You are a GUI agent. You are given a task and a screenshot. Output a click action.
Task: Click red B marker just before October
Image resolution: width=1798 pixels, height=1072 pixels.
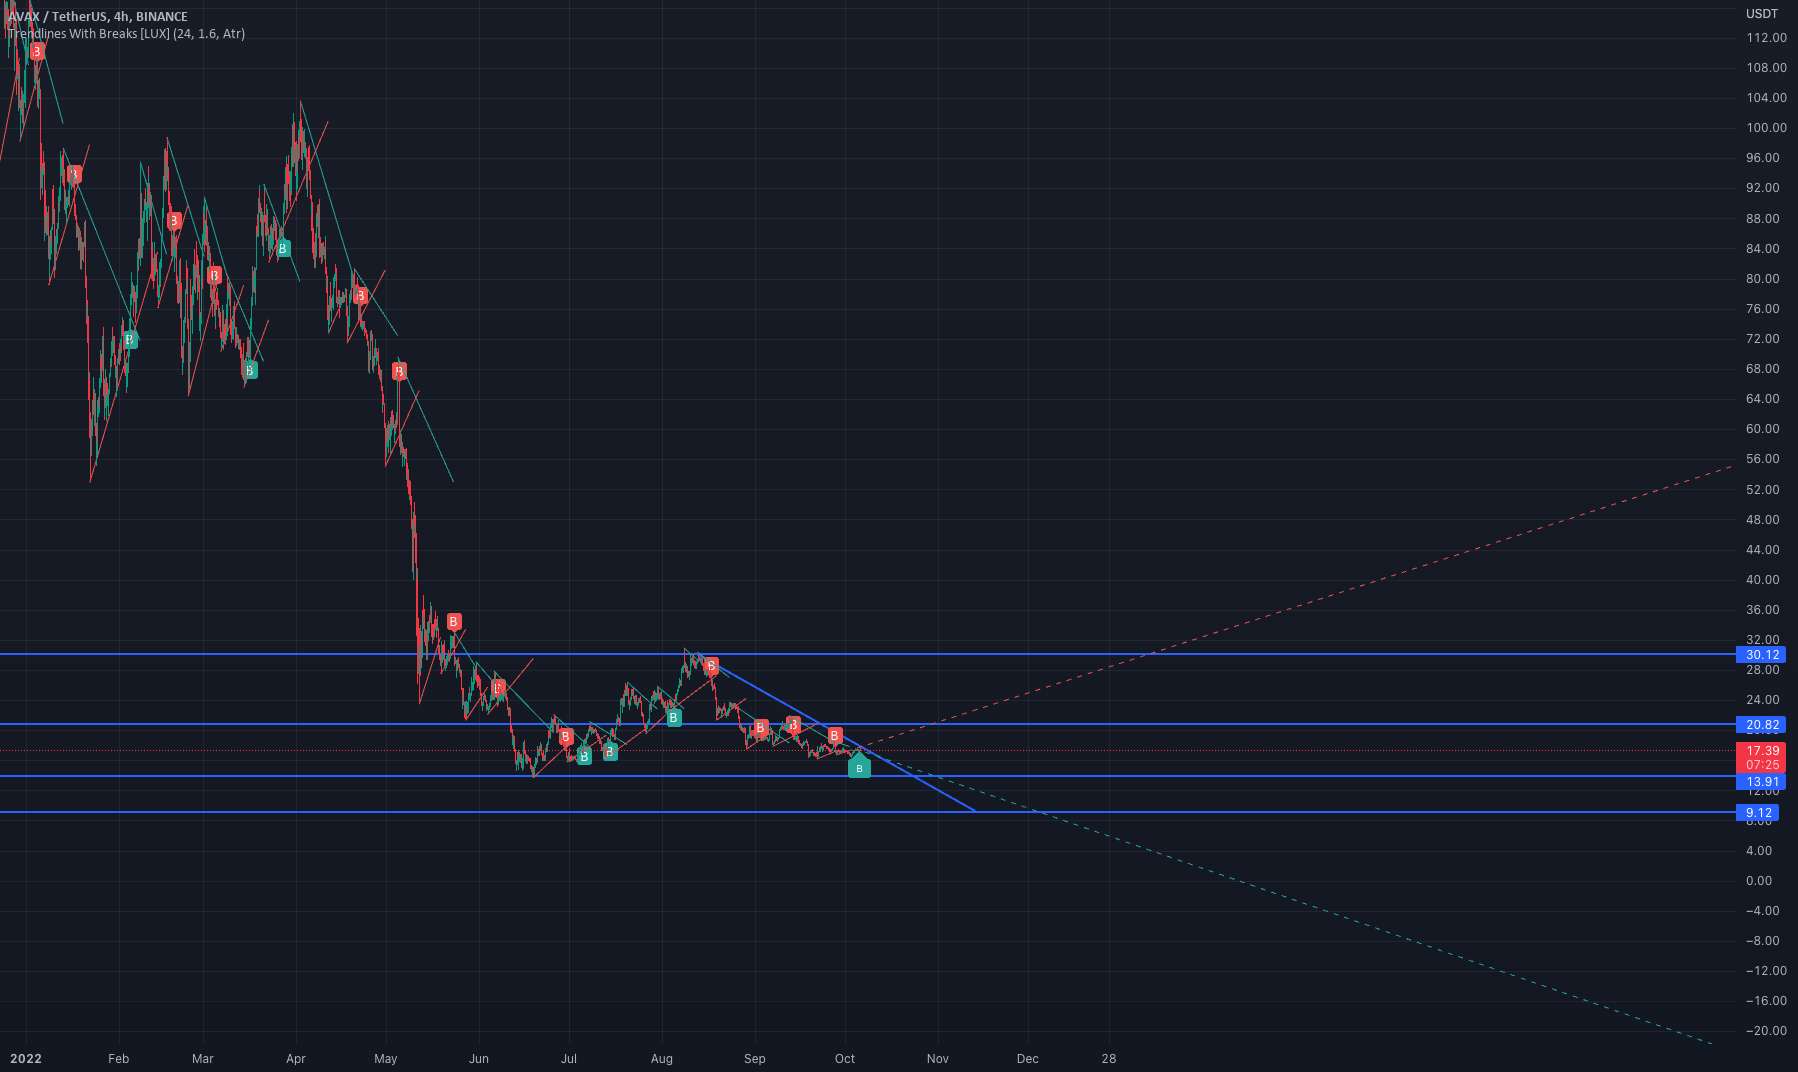click(835, 736)
